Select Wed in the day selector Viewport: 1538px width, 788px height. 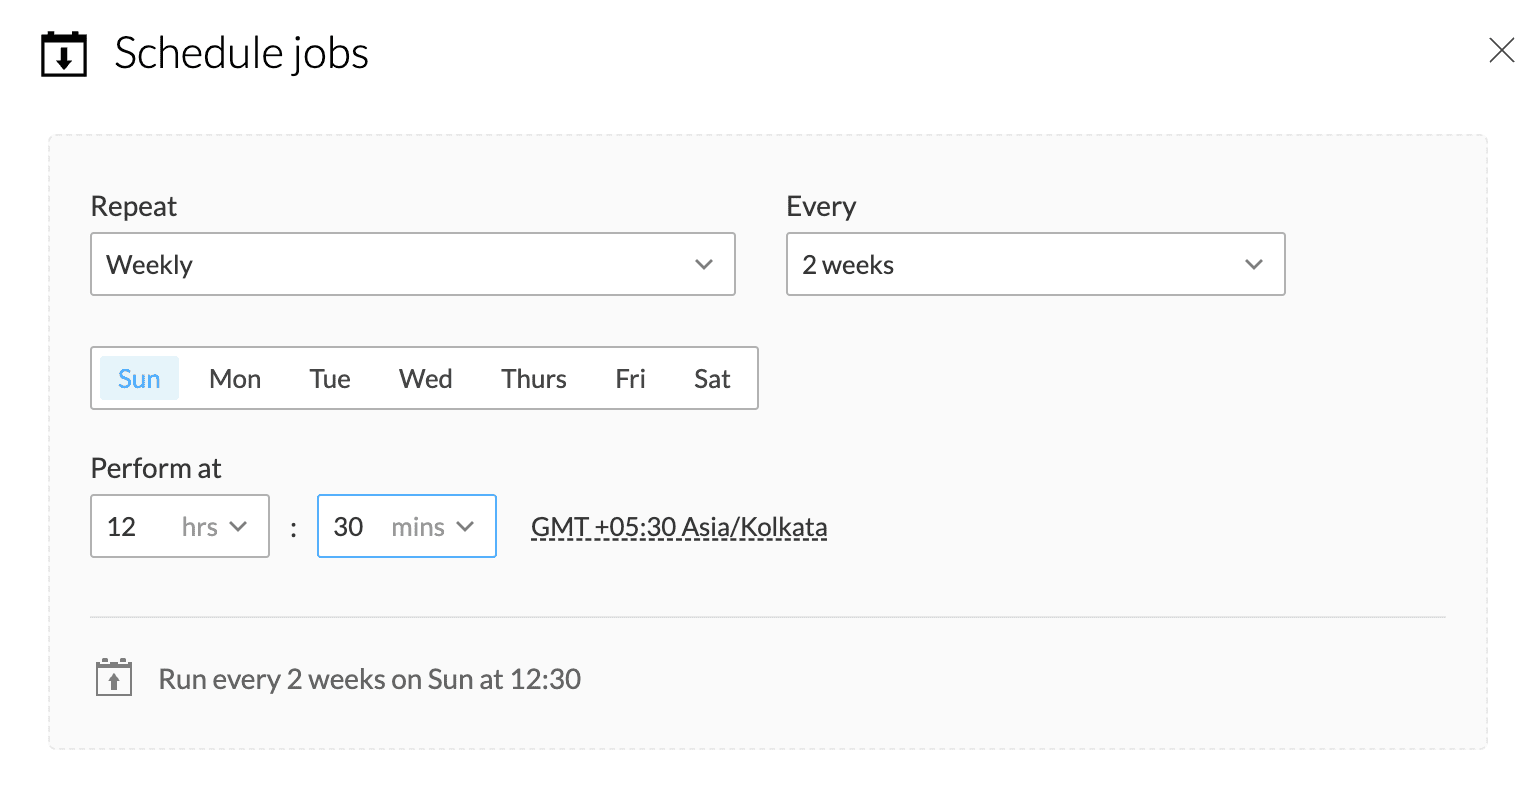tap(426, 378)
